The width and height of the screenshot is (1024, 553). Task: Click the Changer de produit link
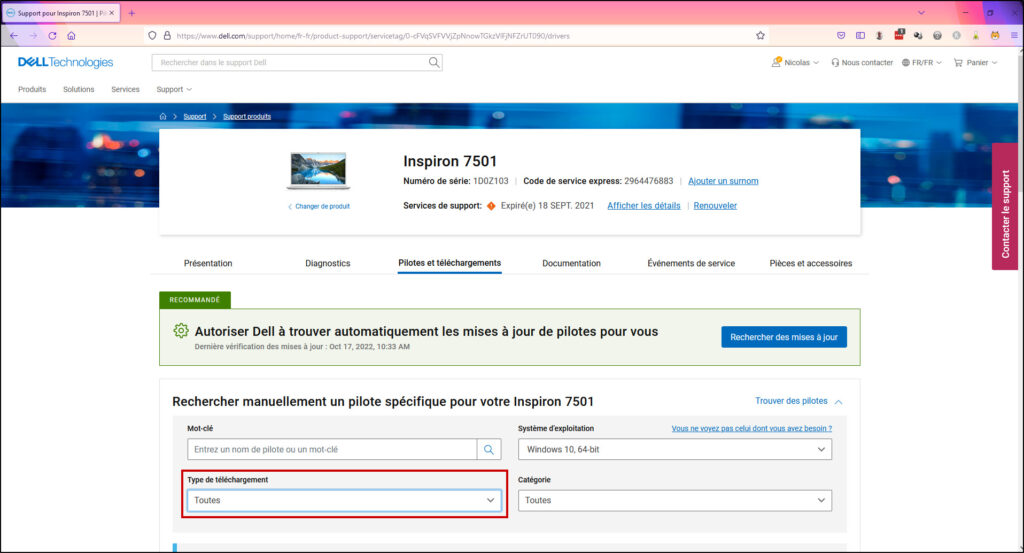[x=319, y=206]
